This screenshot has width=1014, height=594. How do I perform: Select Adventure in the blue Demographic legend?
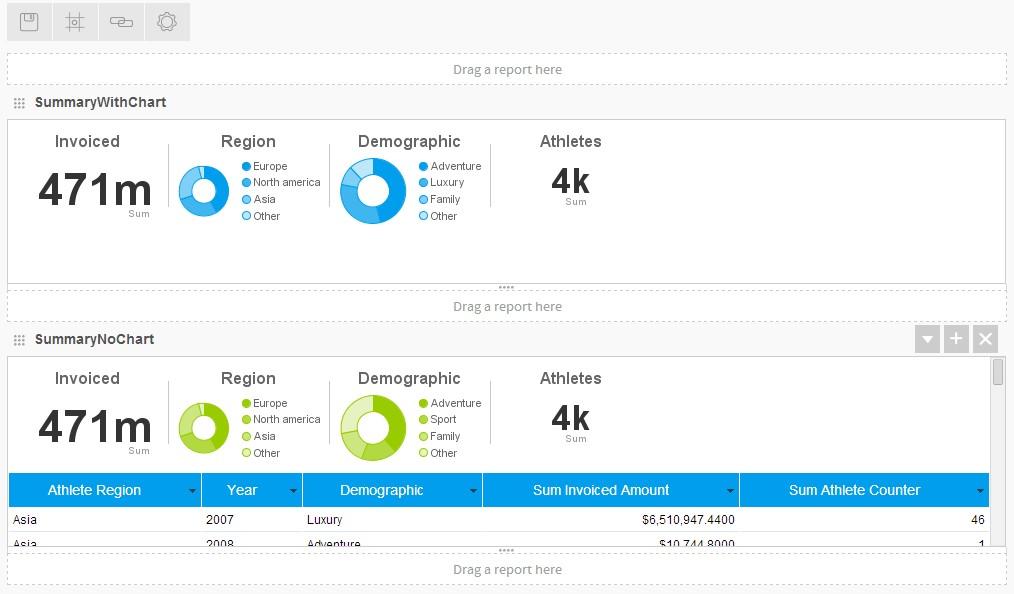pos(450,166)
